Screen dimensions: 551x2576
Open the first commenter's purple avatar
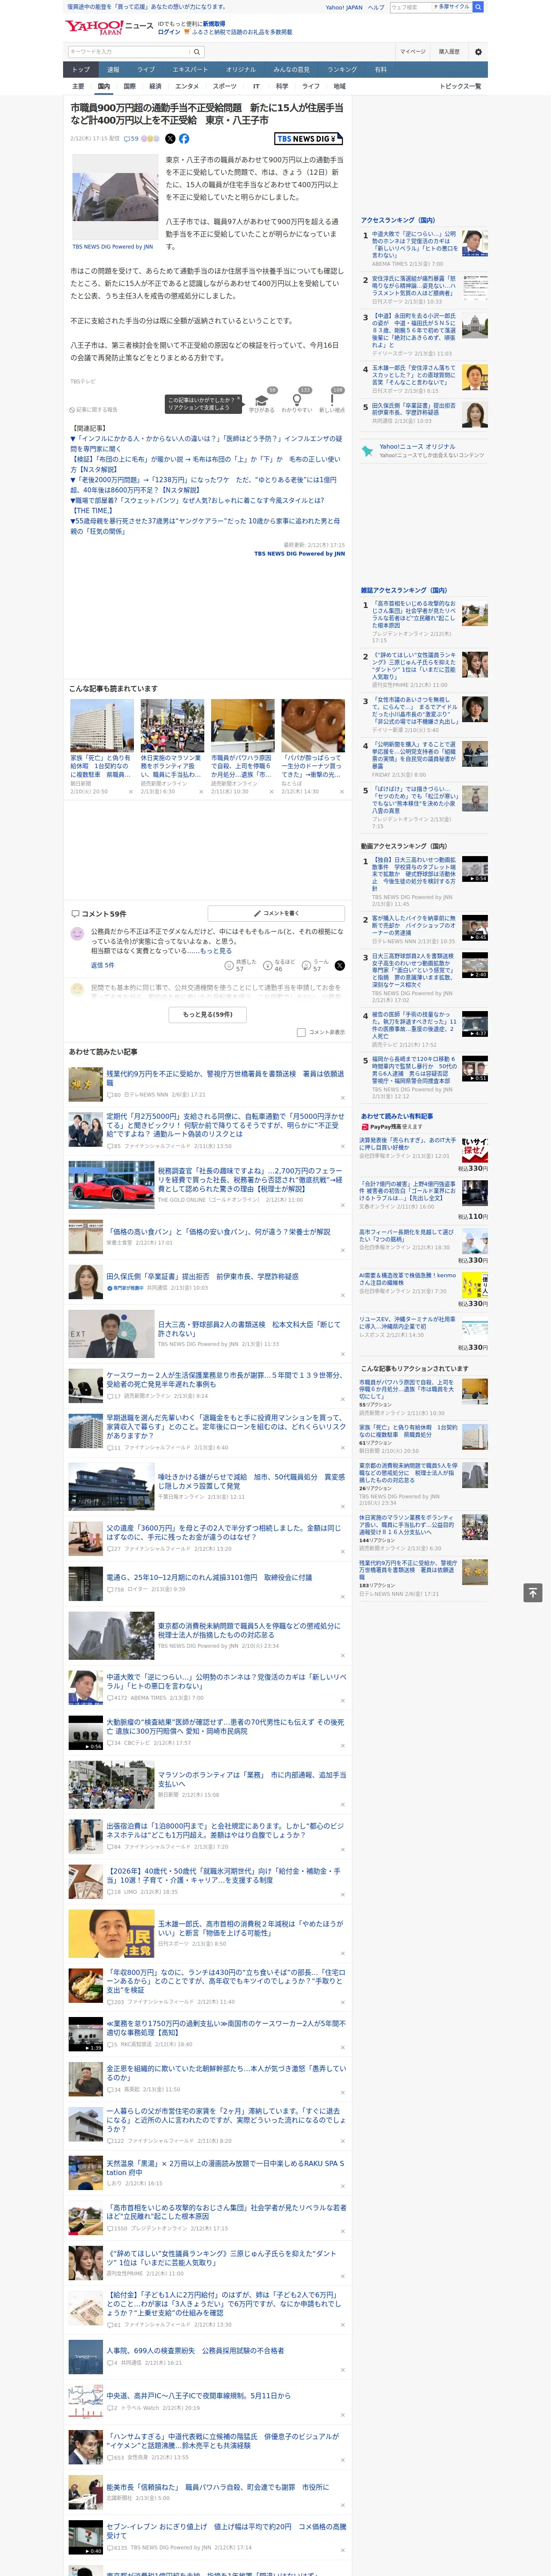coord(77,933)
